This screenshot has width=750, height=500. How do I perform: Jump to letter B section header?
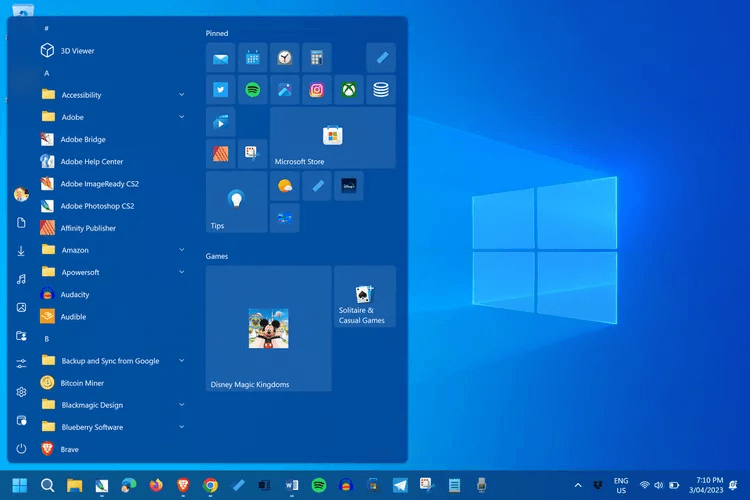46,339
